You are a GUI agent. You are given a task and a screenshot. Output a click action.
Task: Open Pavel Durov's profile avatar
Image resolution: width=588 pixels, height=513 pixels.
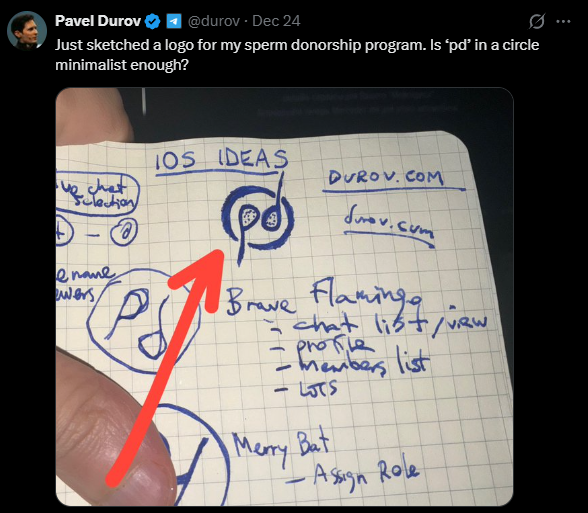point(27,30)
